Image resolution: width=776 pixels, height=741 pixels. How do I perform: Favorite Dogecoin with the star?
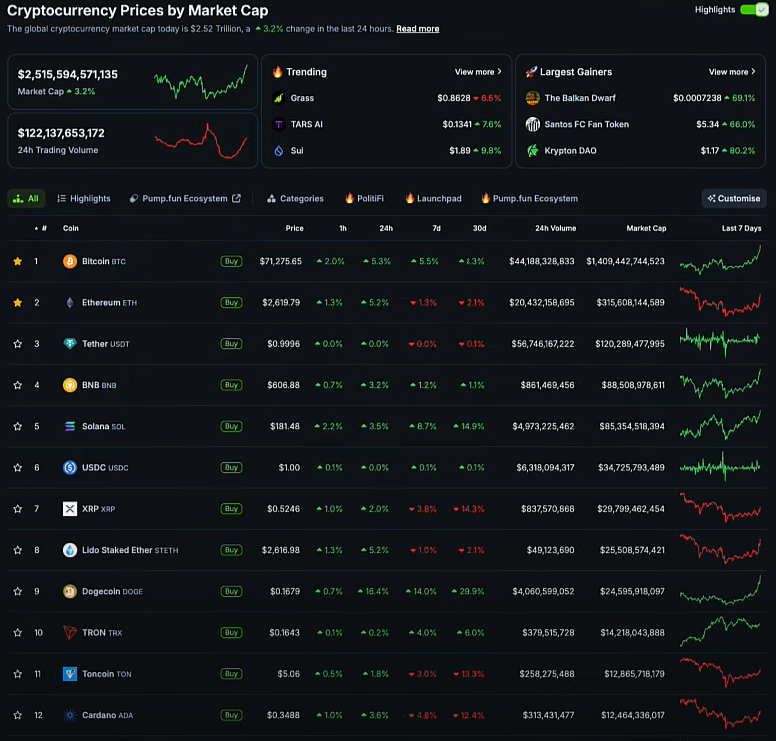click(x=18, y=591)
